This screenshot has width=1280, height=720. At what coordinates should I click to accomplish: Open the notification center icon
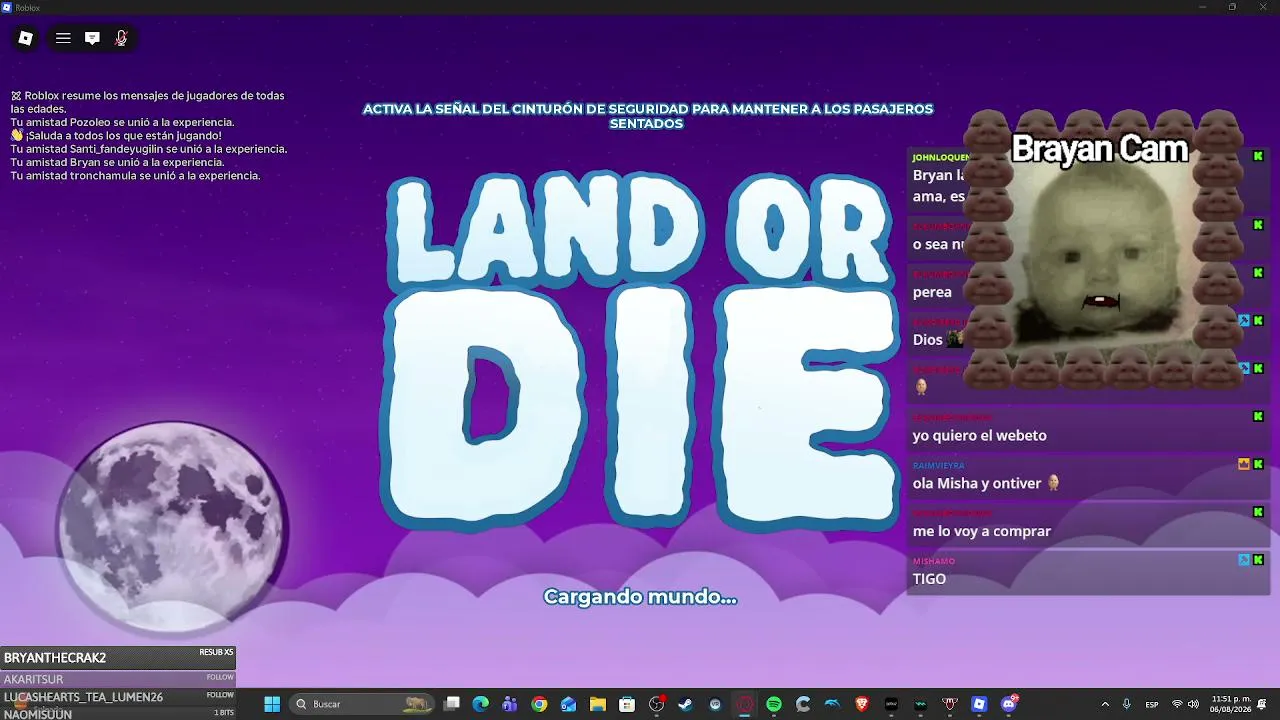click(x=1263, y=704)
